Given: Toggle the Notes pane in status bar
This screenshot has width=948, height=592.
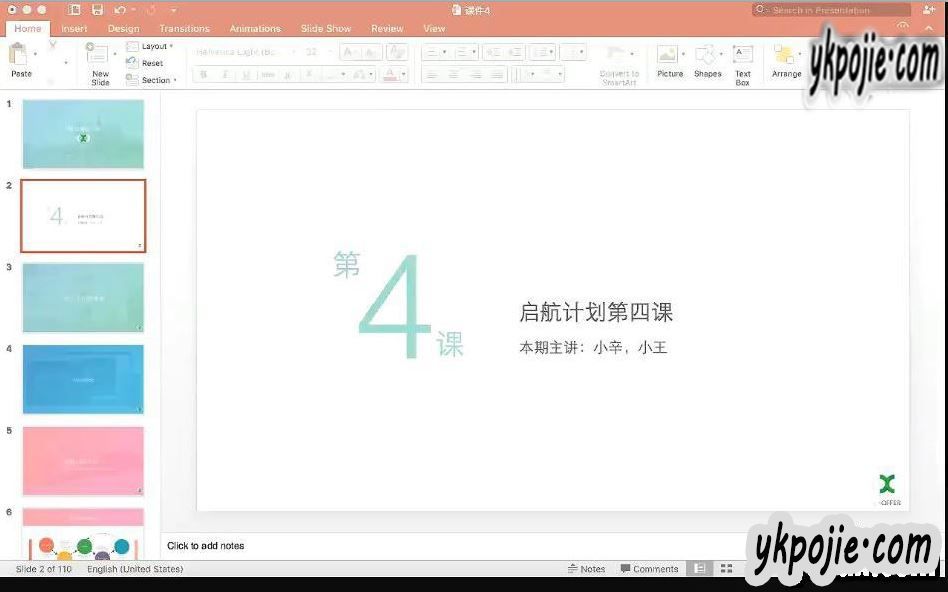Looking at the screenshot, I should (586, 569).
